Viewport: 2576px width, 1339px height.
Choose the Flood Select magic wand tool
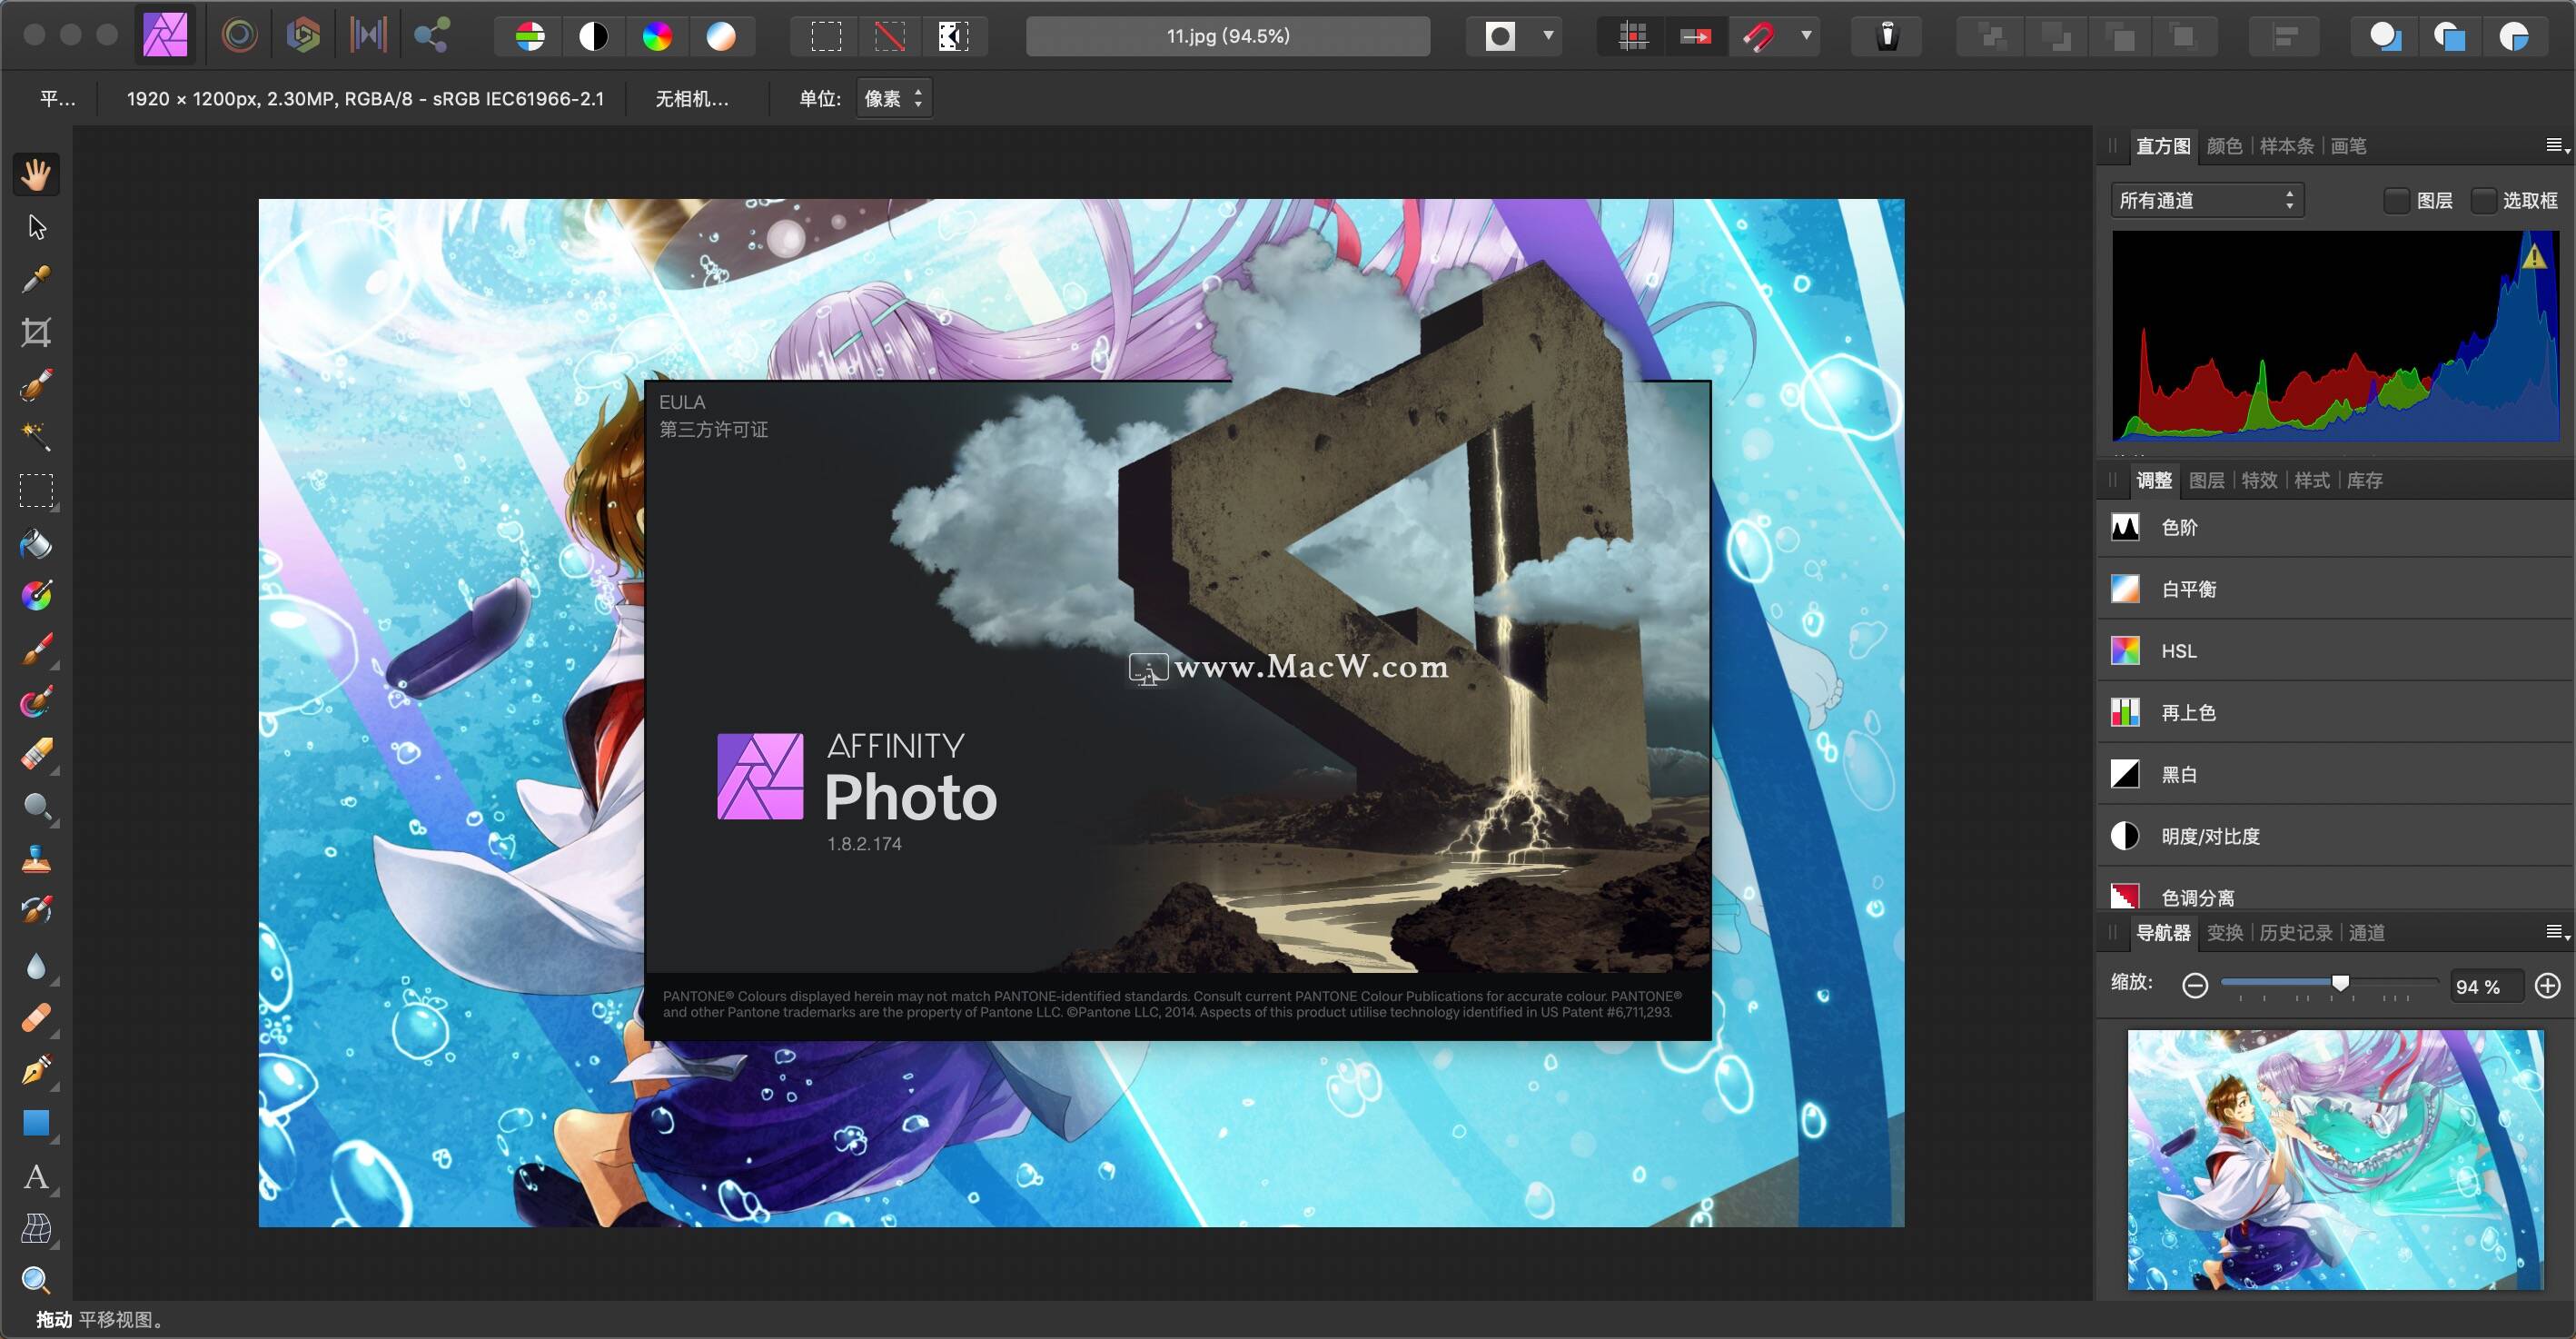[36, 437]
